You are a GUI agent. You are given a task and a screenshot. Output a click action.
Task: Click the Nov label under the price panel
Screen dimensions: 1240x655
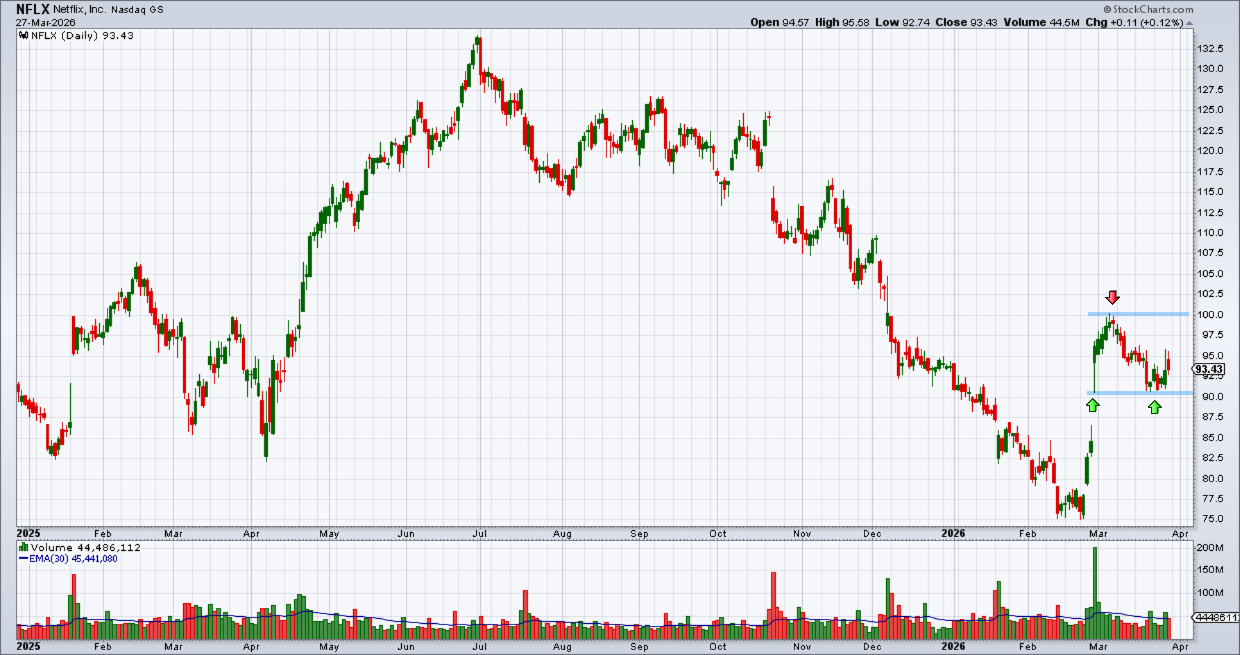(803, 534)
